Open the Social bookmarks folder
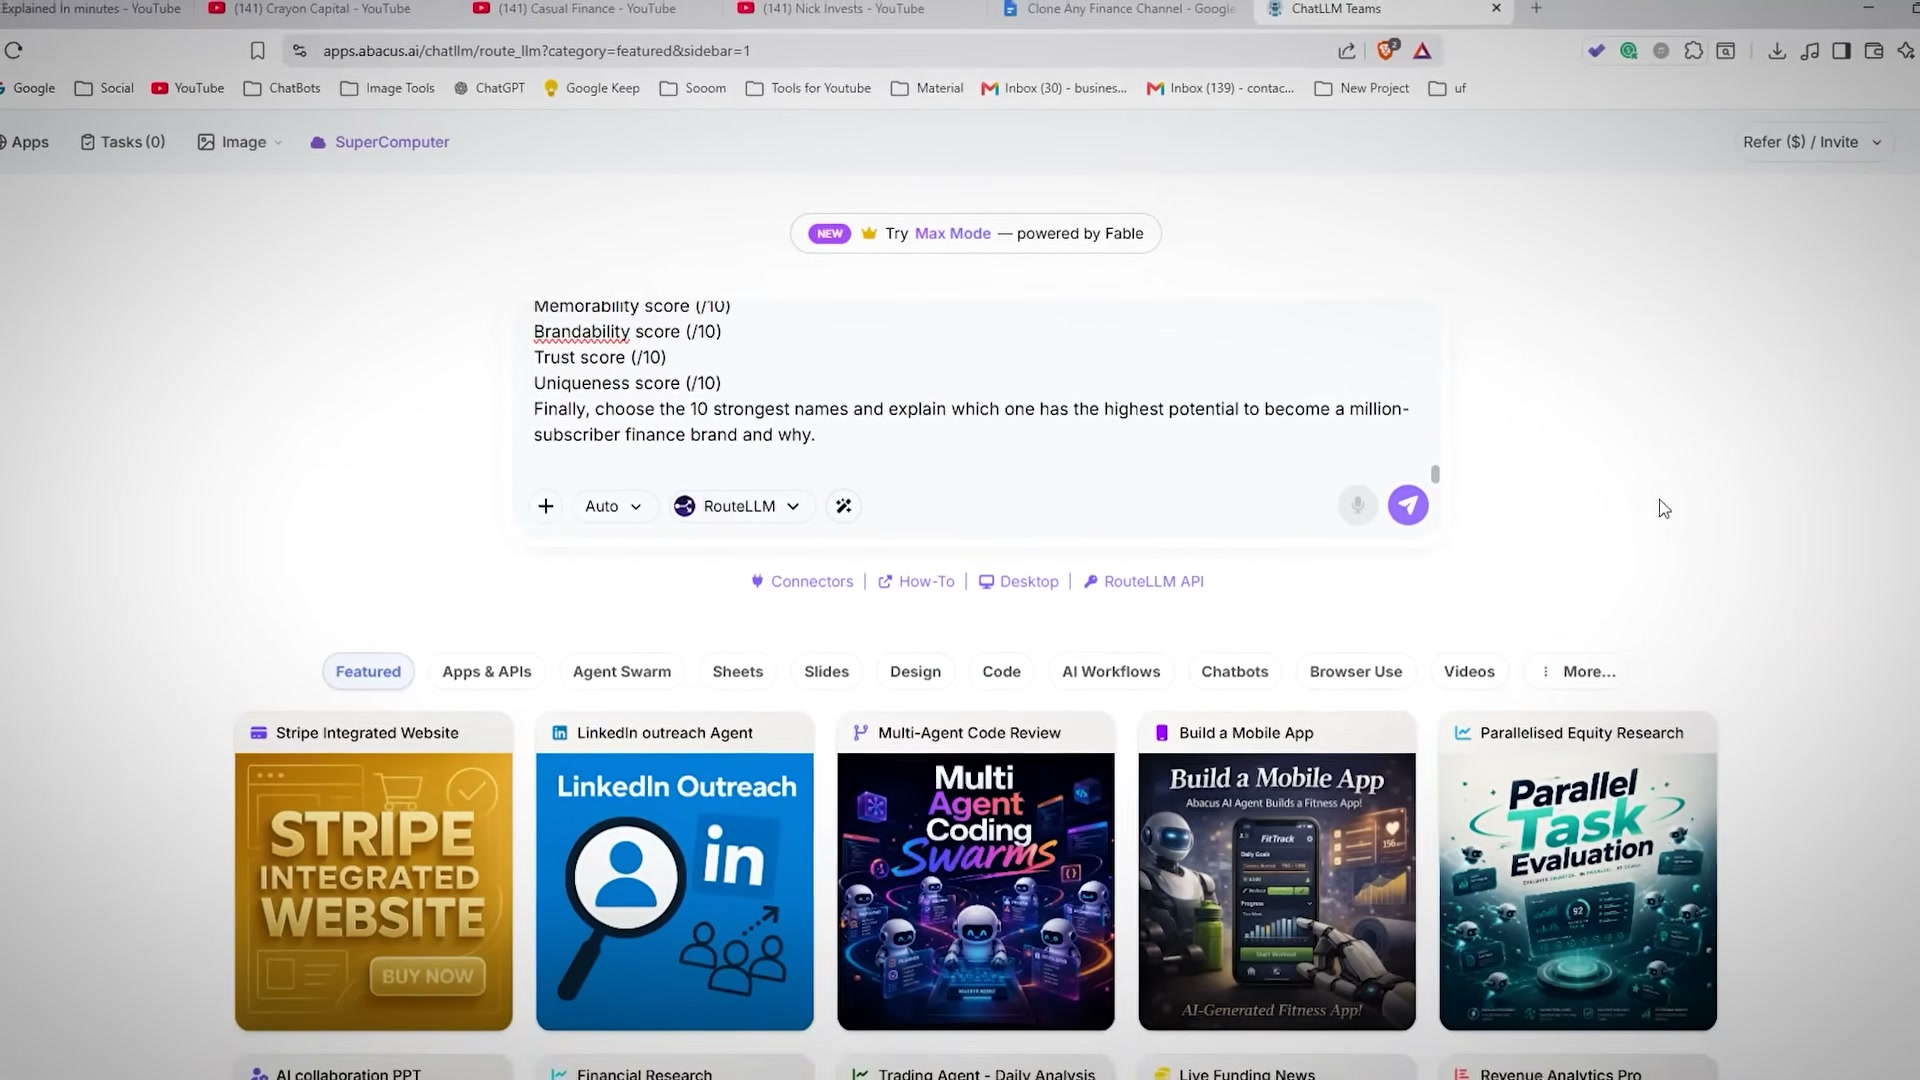This screenshot has width=1920, height=1080. 104,88
